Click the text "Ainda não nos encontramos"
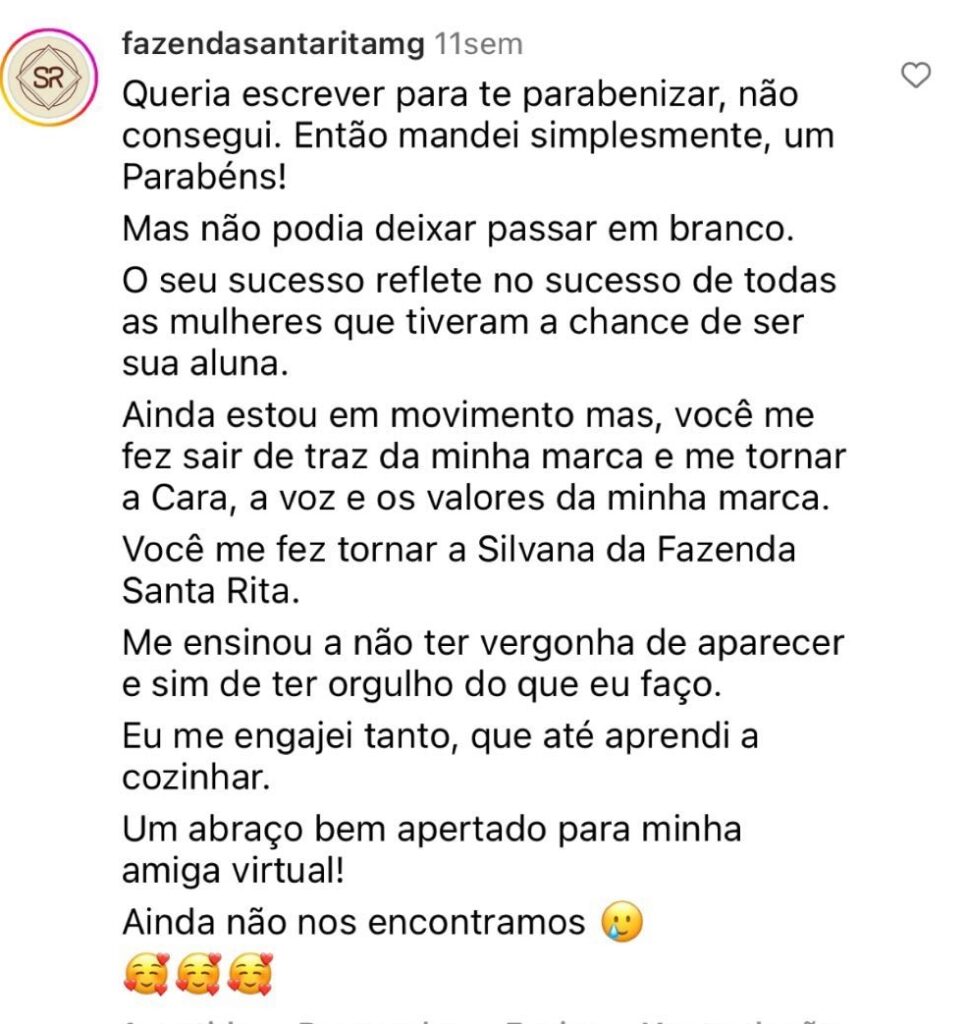 [x=353, y=922]
